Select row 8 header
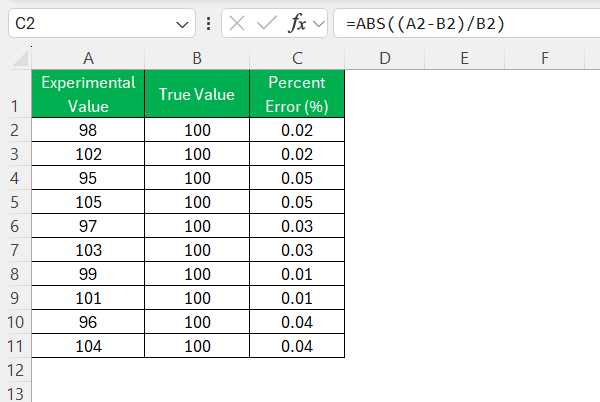Screen dimensions: 600x402 (x=15, y=274)
